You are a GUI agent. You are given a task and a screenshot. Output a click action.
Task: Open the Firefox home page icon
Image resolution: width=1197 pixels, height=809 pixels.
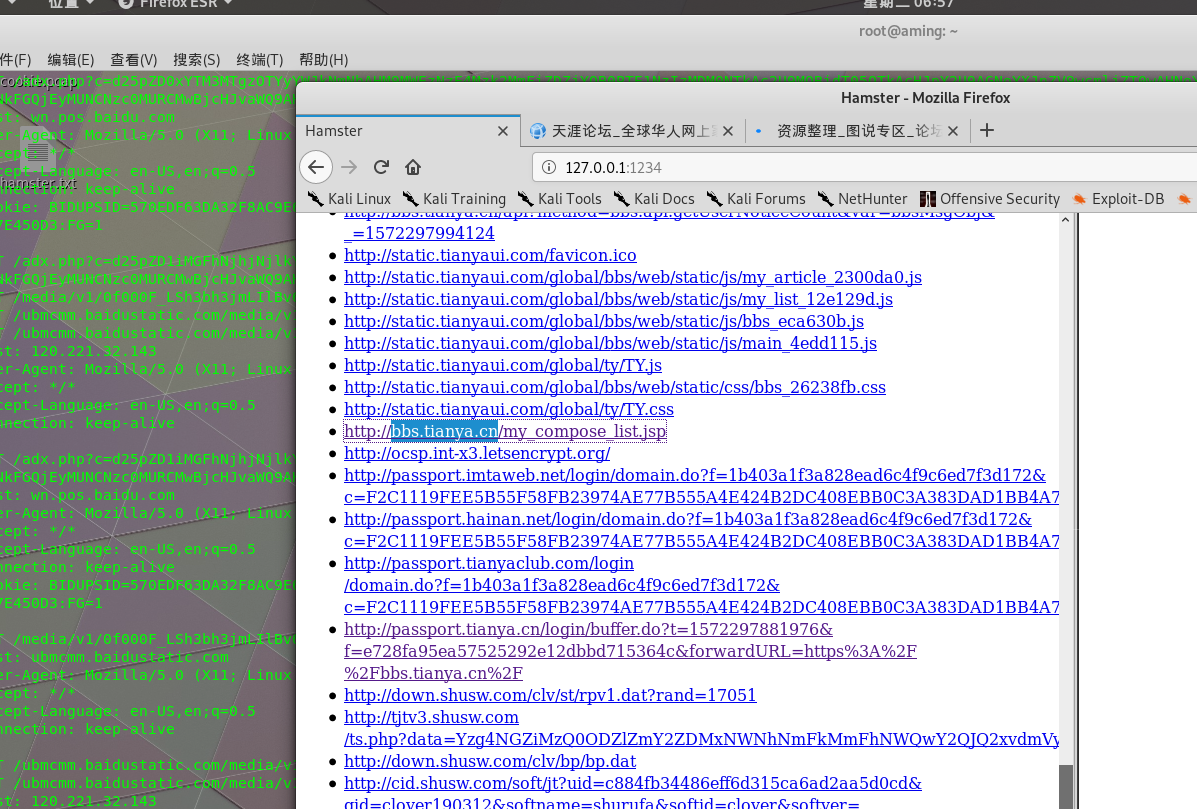coord(413,167)
